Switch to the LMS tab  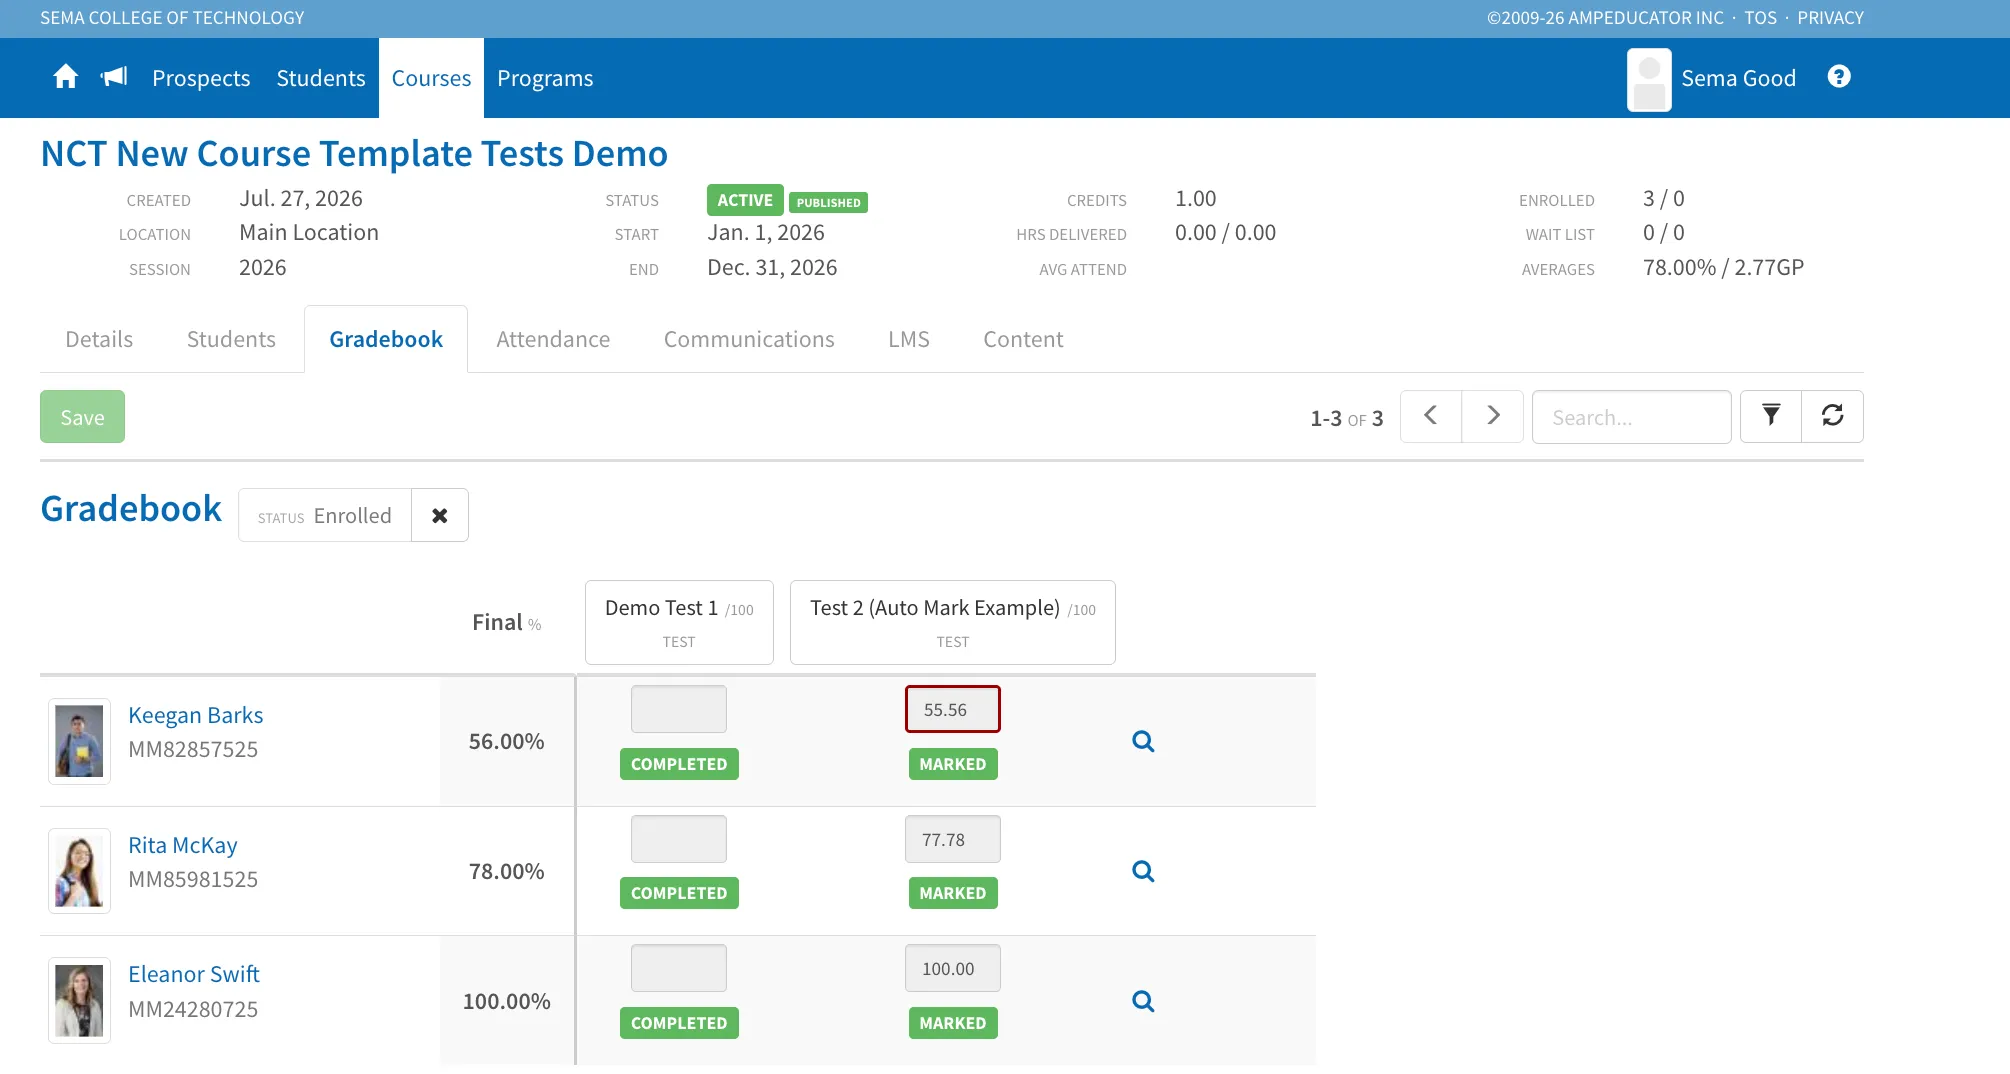click(909, 339)
